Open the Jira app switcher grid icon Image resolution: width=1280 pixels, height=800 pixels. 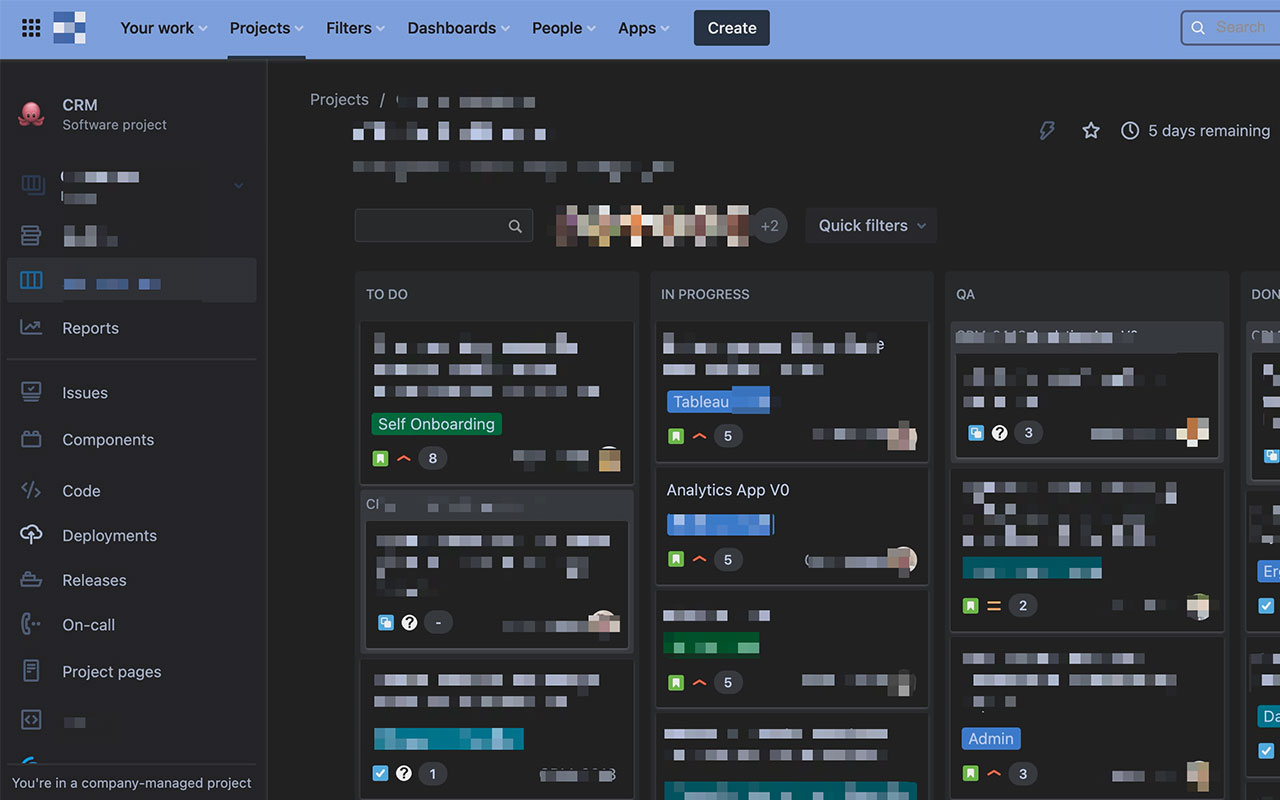tap(31, 26)
